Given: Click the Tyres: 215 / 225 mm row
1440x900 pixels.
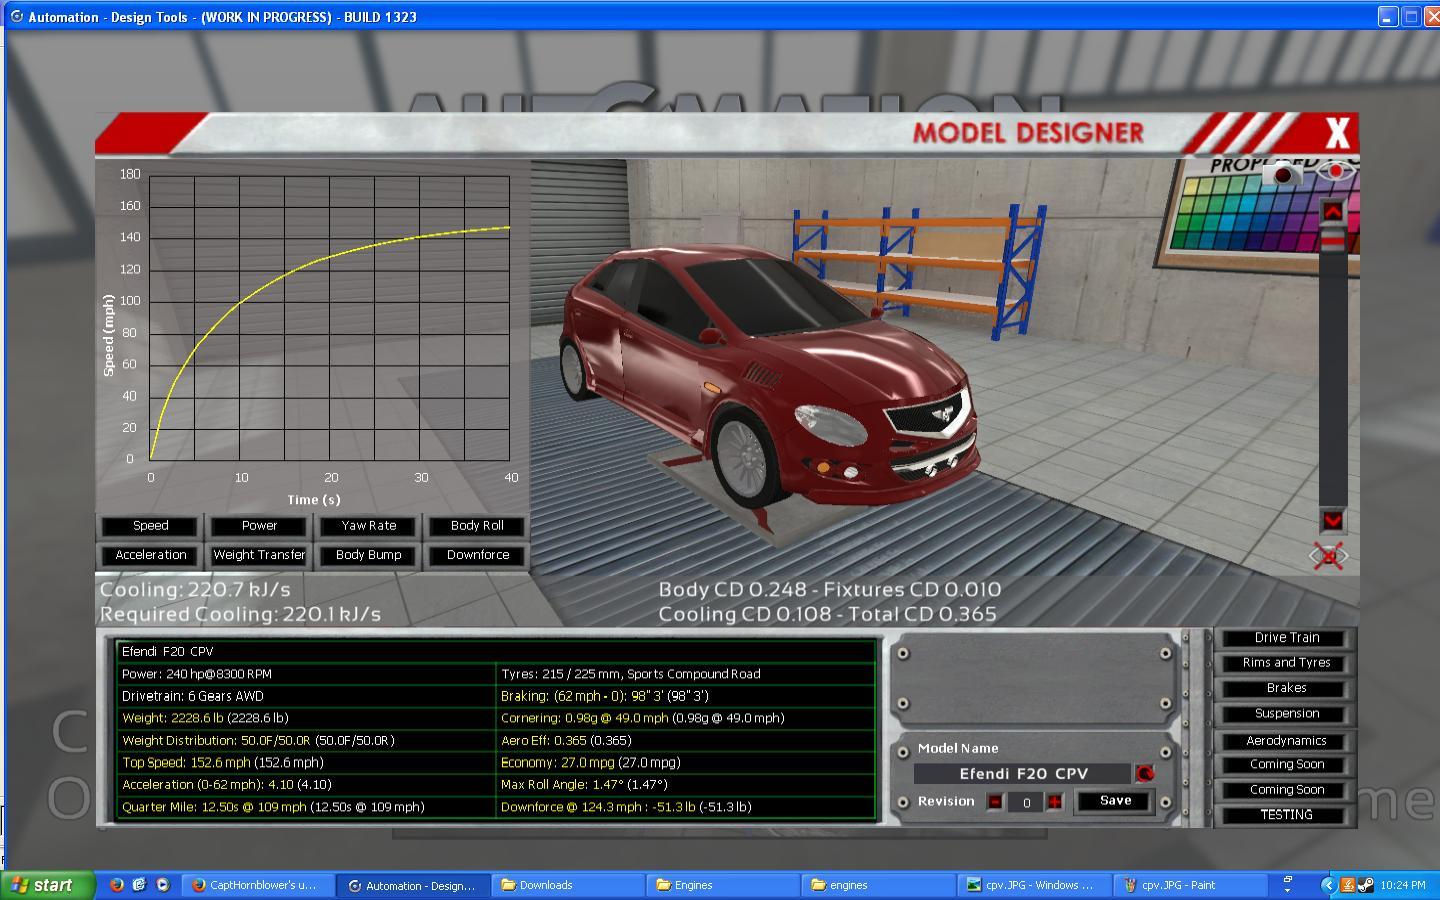Looking at the screenshot, I should [x=686, y=674].
